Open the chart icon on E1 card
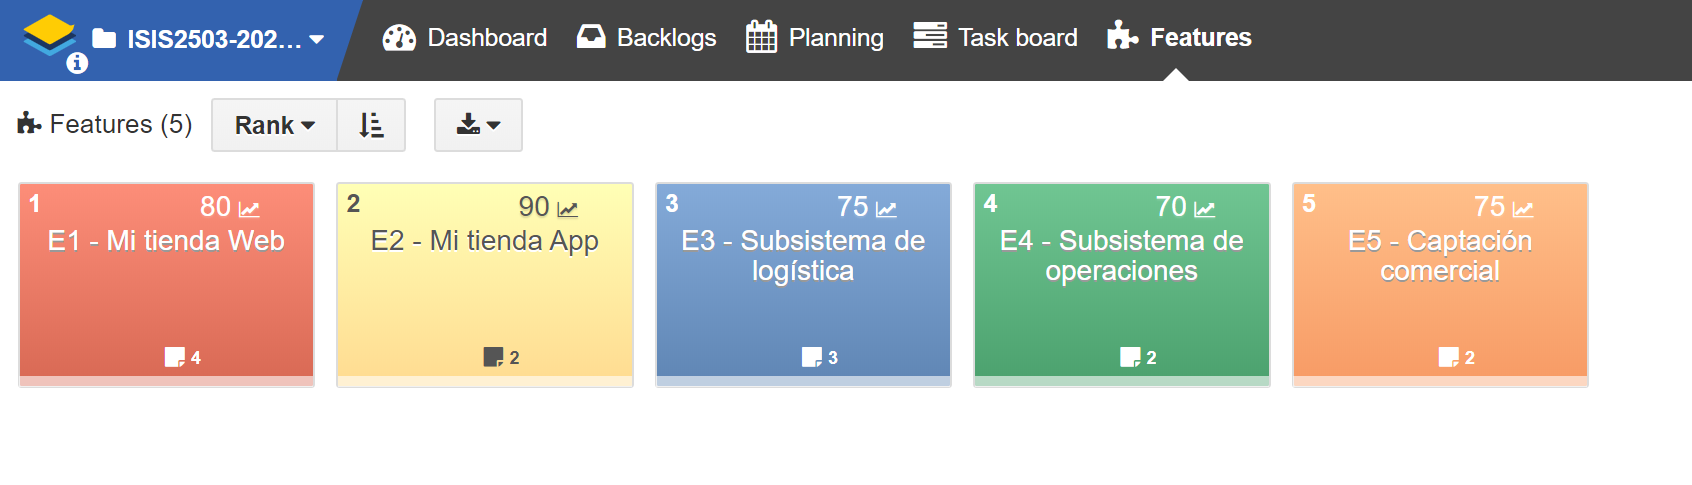The image size is (1692, 485). point(249,209)
